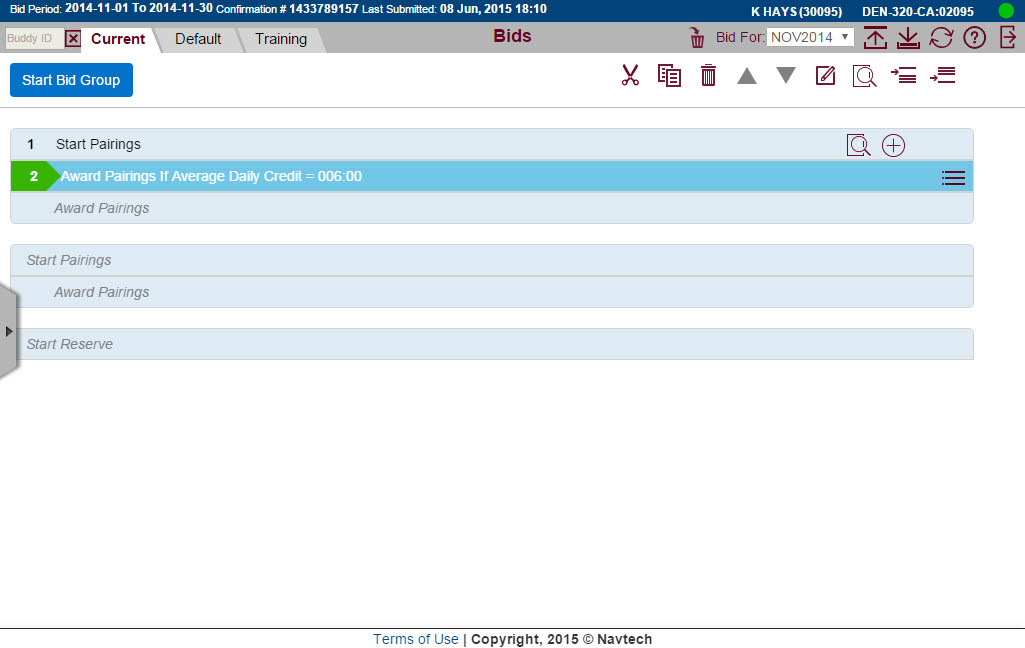This screenshot has width=1025, height=648.
Task: Expand the left side panel arrow
Action: click(x=8, y=331)
